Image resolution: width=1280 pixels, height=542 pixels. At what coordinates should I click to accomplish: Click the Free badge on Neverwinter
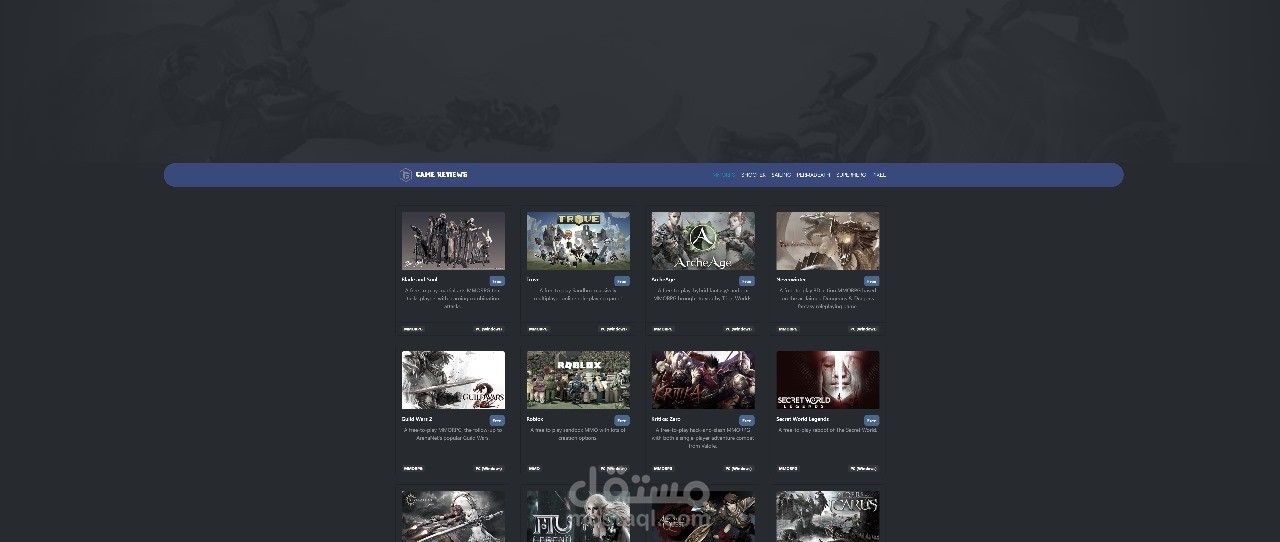[x=872, y=281]
